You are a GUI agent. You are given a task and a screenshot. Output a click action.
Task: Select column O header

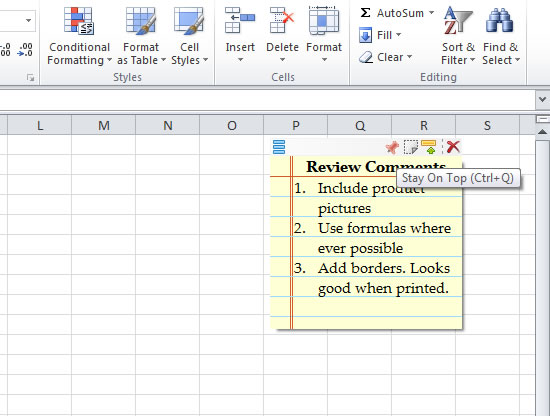[232, 125]
